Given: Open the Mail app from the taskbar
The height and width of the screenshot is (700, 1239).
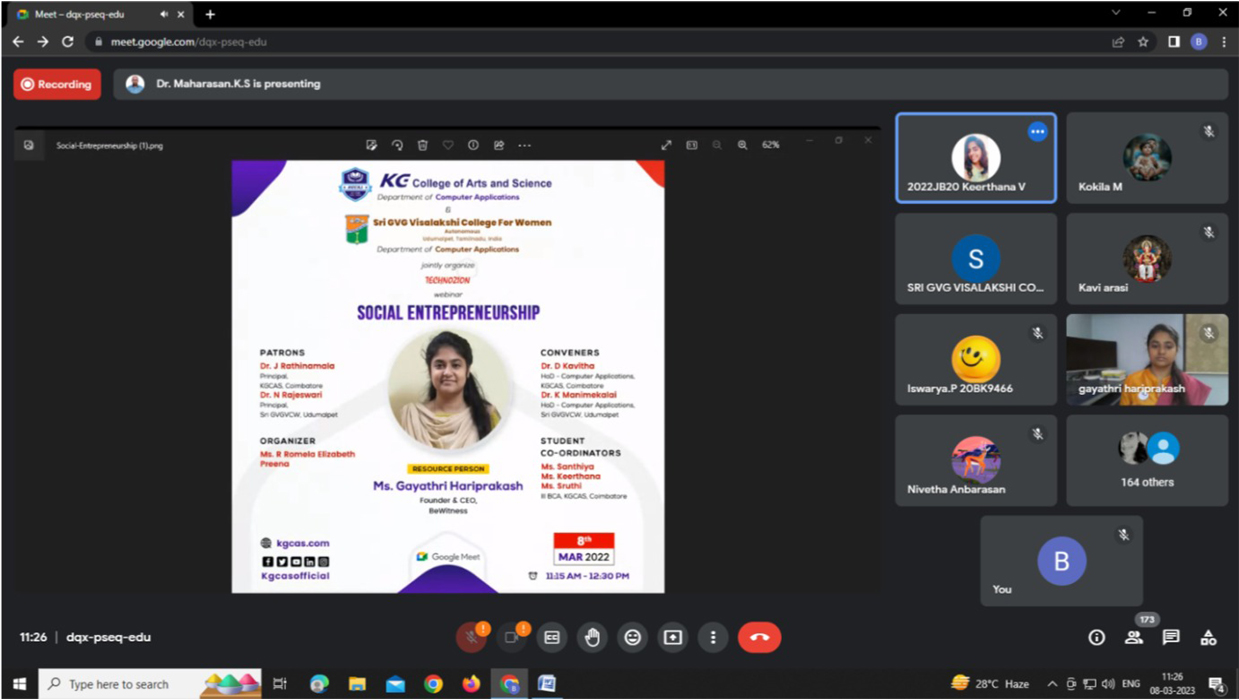Looking at the screenshot, I should pos(395,684).
